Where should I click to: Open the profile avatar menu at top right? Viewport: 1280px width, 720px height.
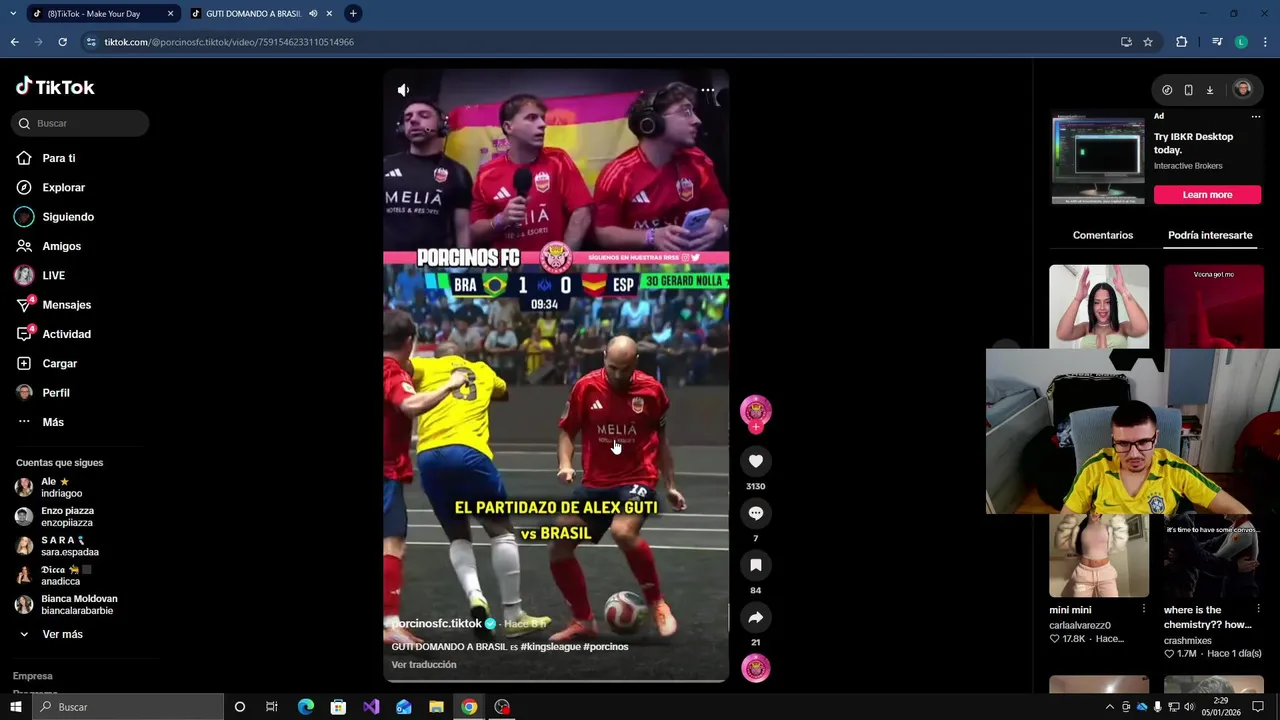tap(1242, 89)
